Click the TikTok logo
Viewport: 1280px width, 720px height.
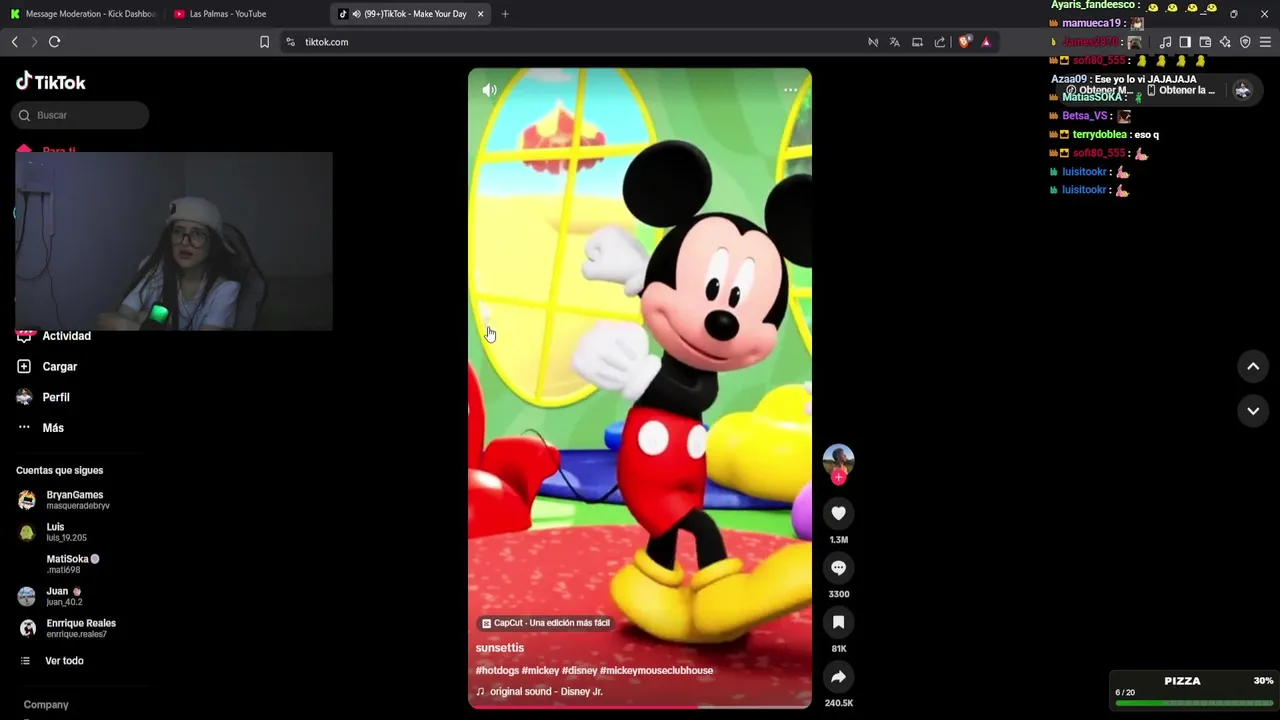pos(51,82)
